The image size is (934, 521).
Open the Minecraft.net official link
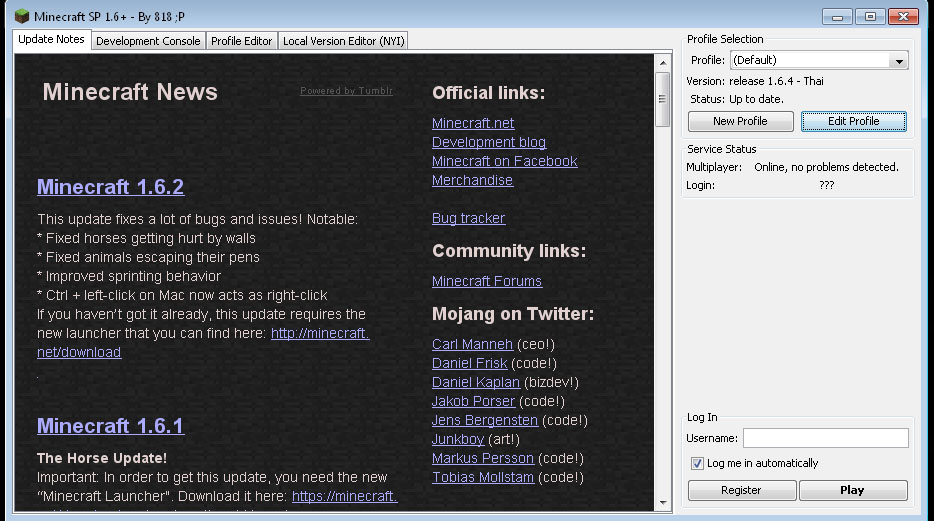point(473,123)
